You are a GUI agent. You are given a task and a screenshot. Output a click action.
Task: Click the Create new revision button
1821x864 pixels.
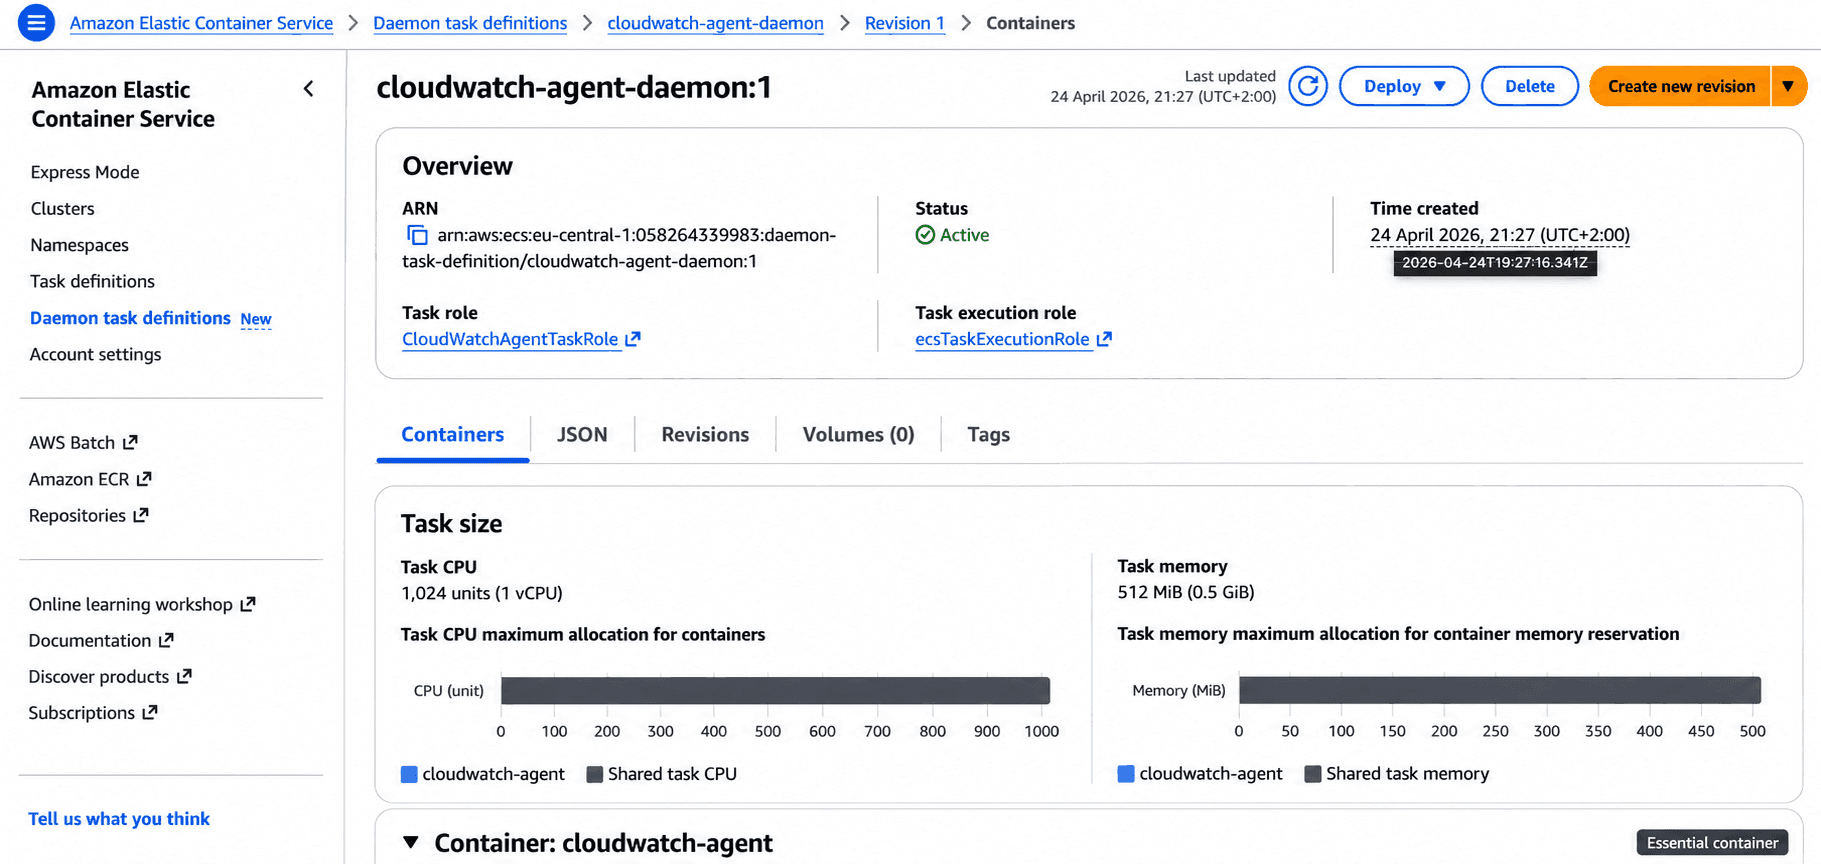1681,86
